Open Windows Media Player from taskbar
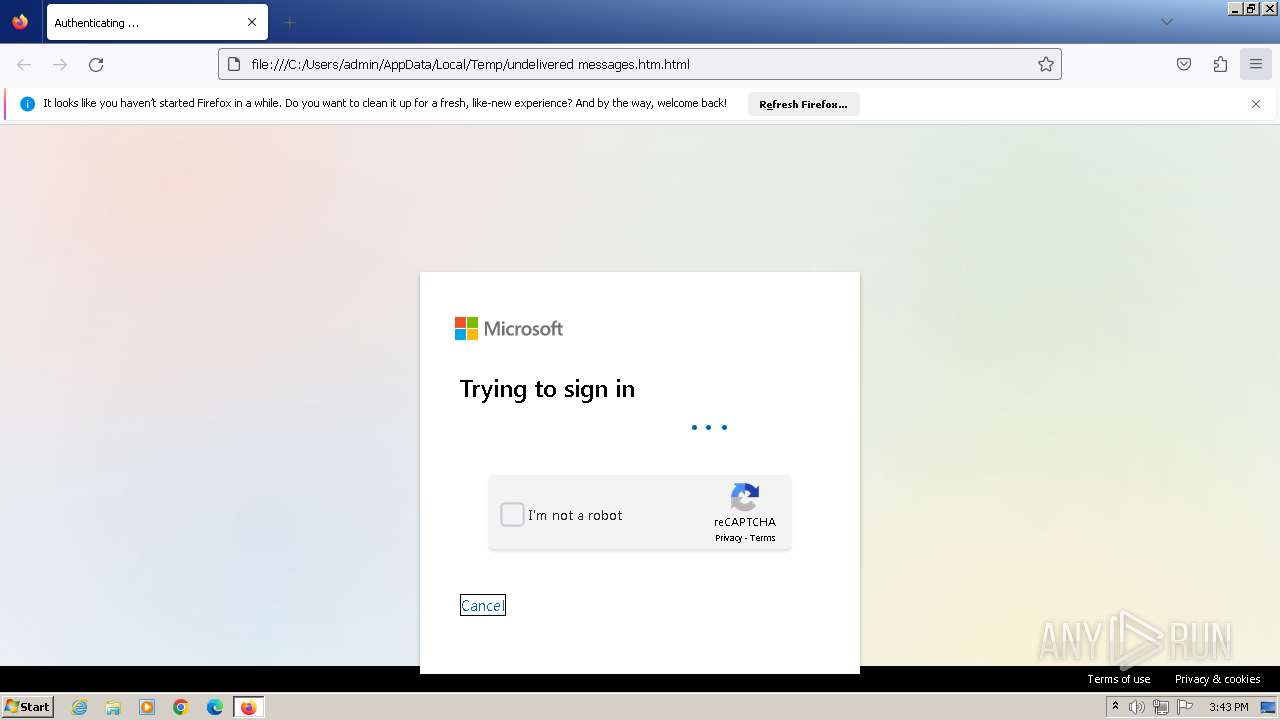This screenshot has height=720, width=1280. coord(147,707)
